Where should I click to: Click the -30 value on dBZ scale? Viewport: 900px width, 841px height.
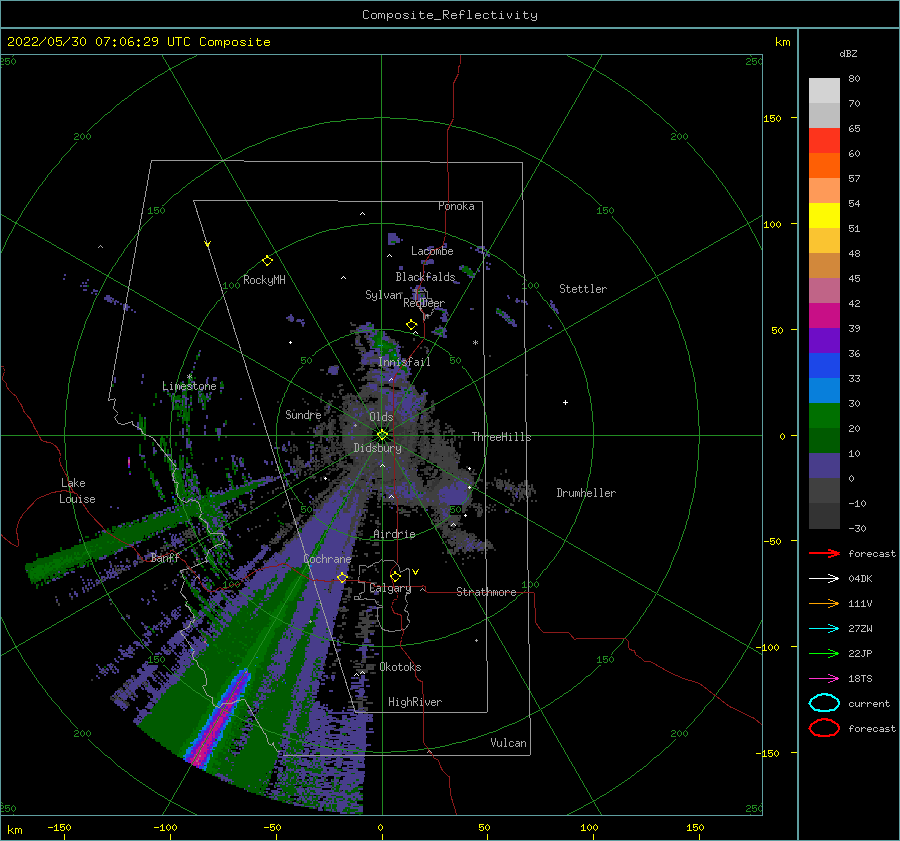[857, 529]
